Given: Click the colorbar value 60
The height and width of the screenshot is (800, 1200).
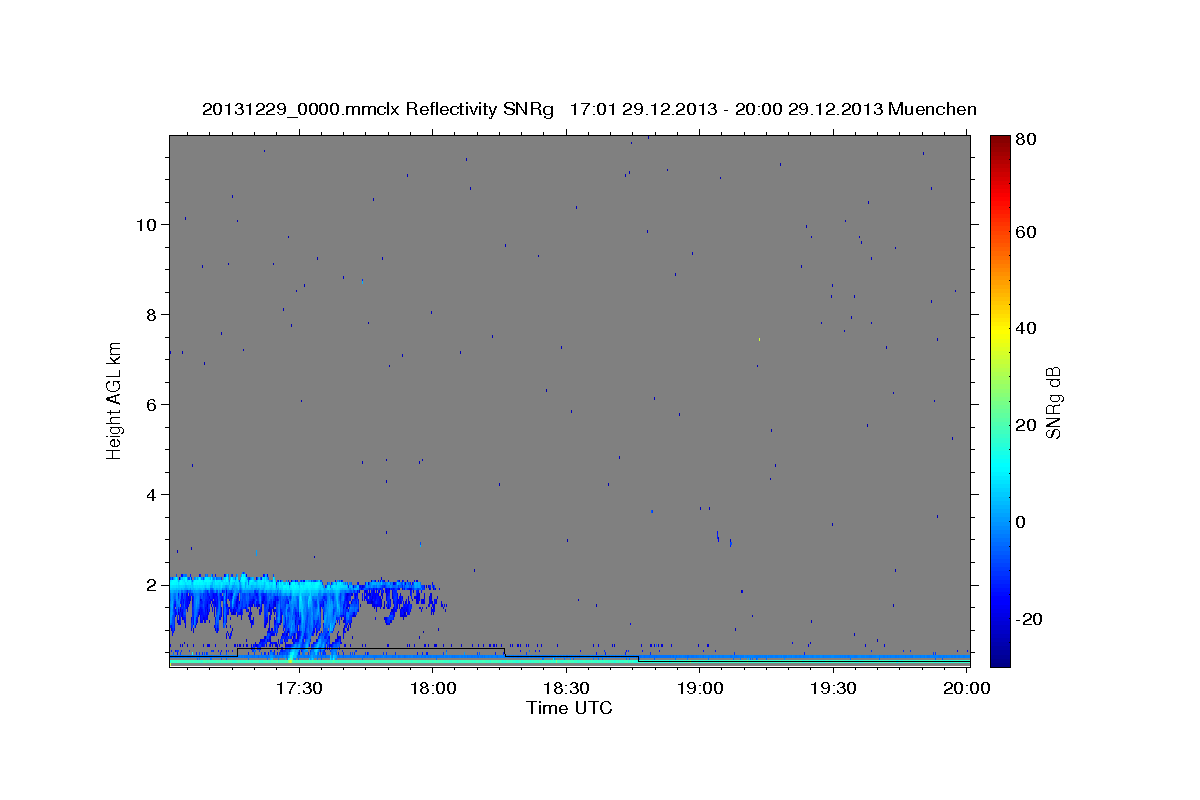Looking at the screenshot, I should (1026, 232).
